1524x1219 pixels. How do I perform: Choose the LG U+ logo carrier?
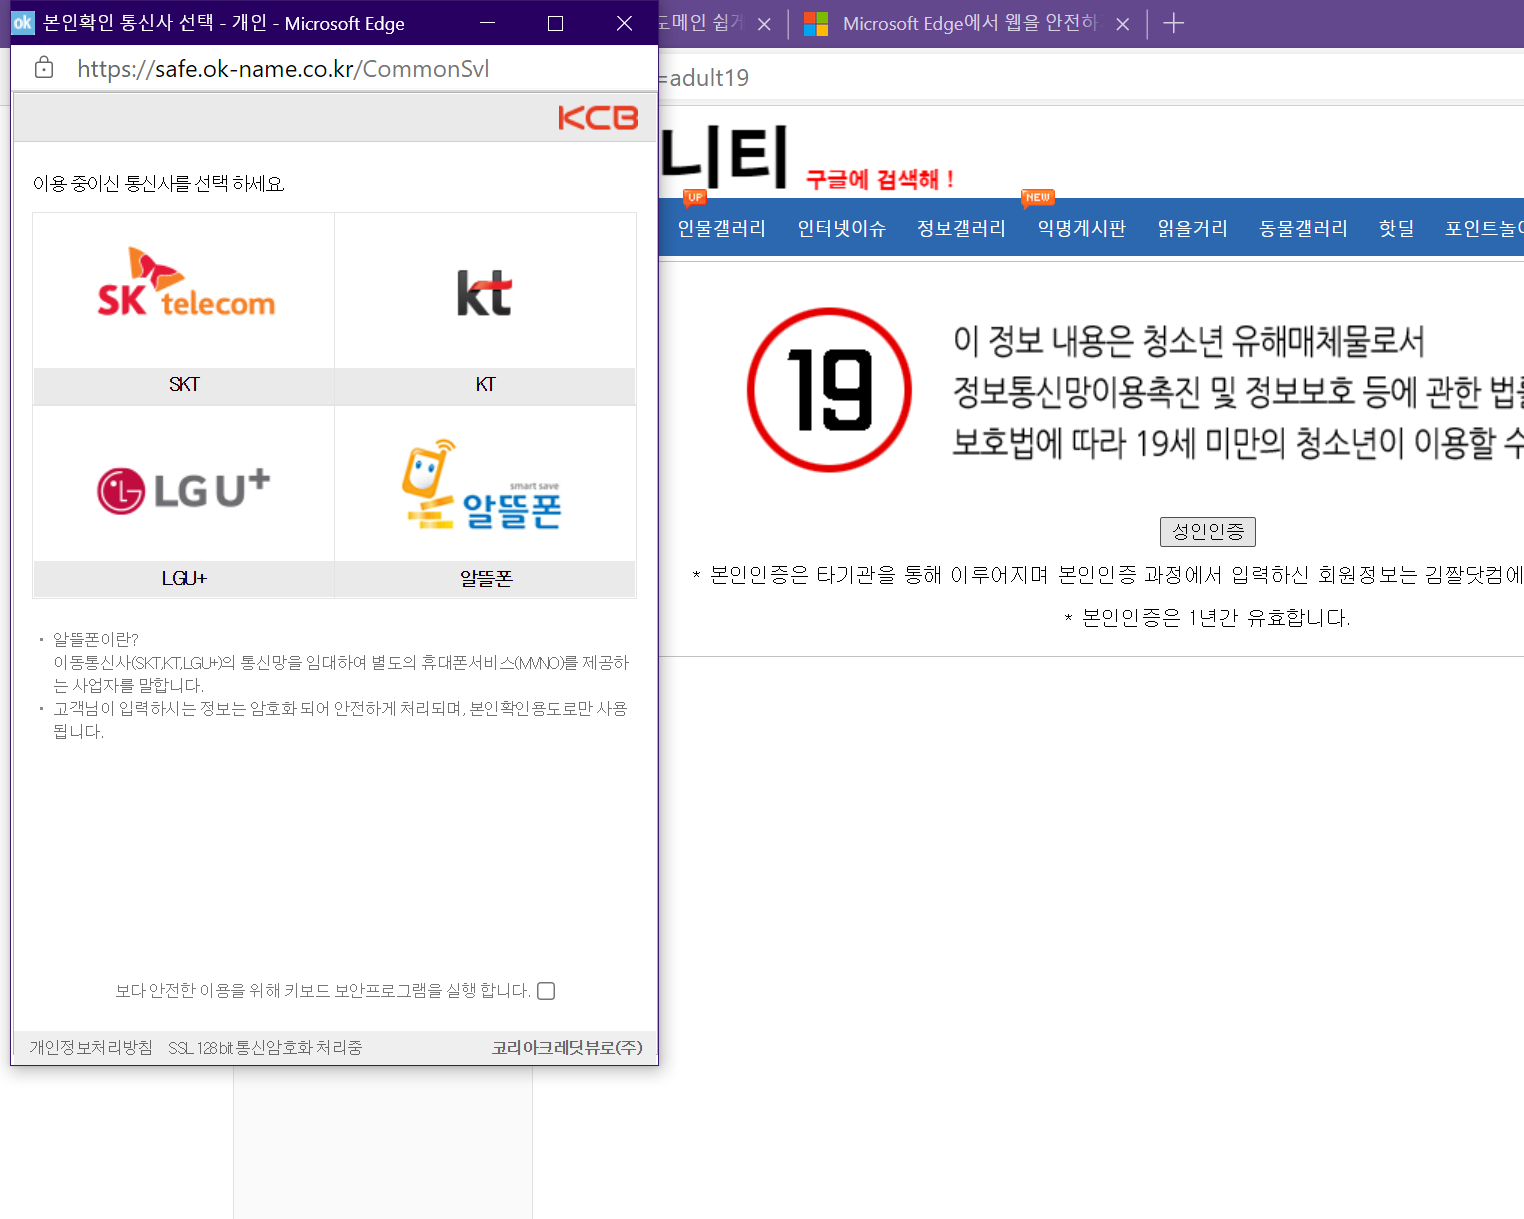pyautogui.click(x=184, y=490)
